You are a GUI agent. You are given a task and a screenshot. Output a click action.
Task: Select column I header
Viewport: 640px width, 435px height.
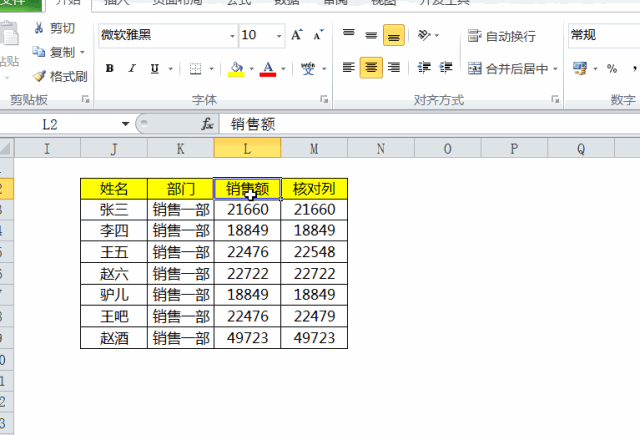tap(47, 148)
